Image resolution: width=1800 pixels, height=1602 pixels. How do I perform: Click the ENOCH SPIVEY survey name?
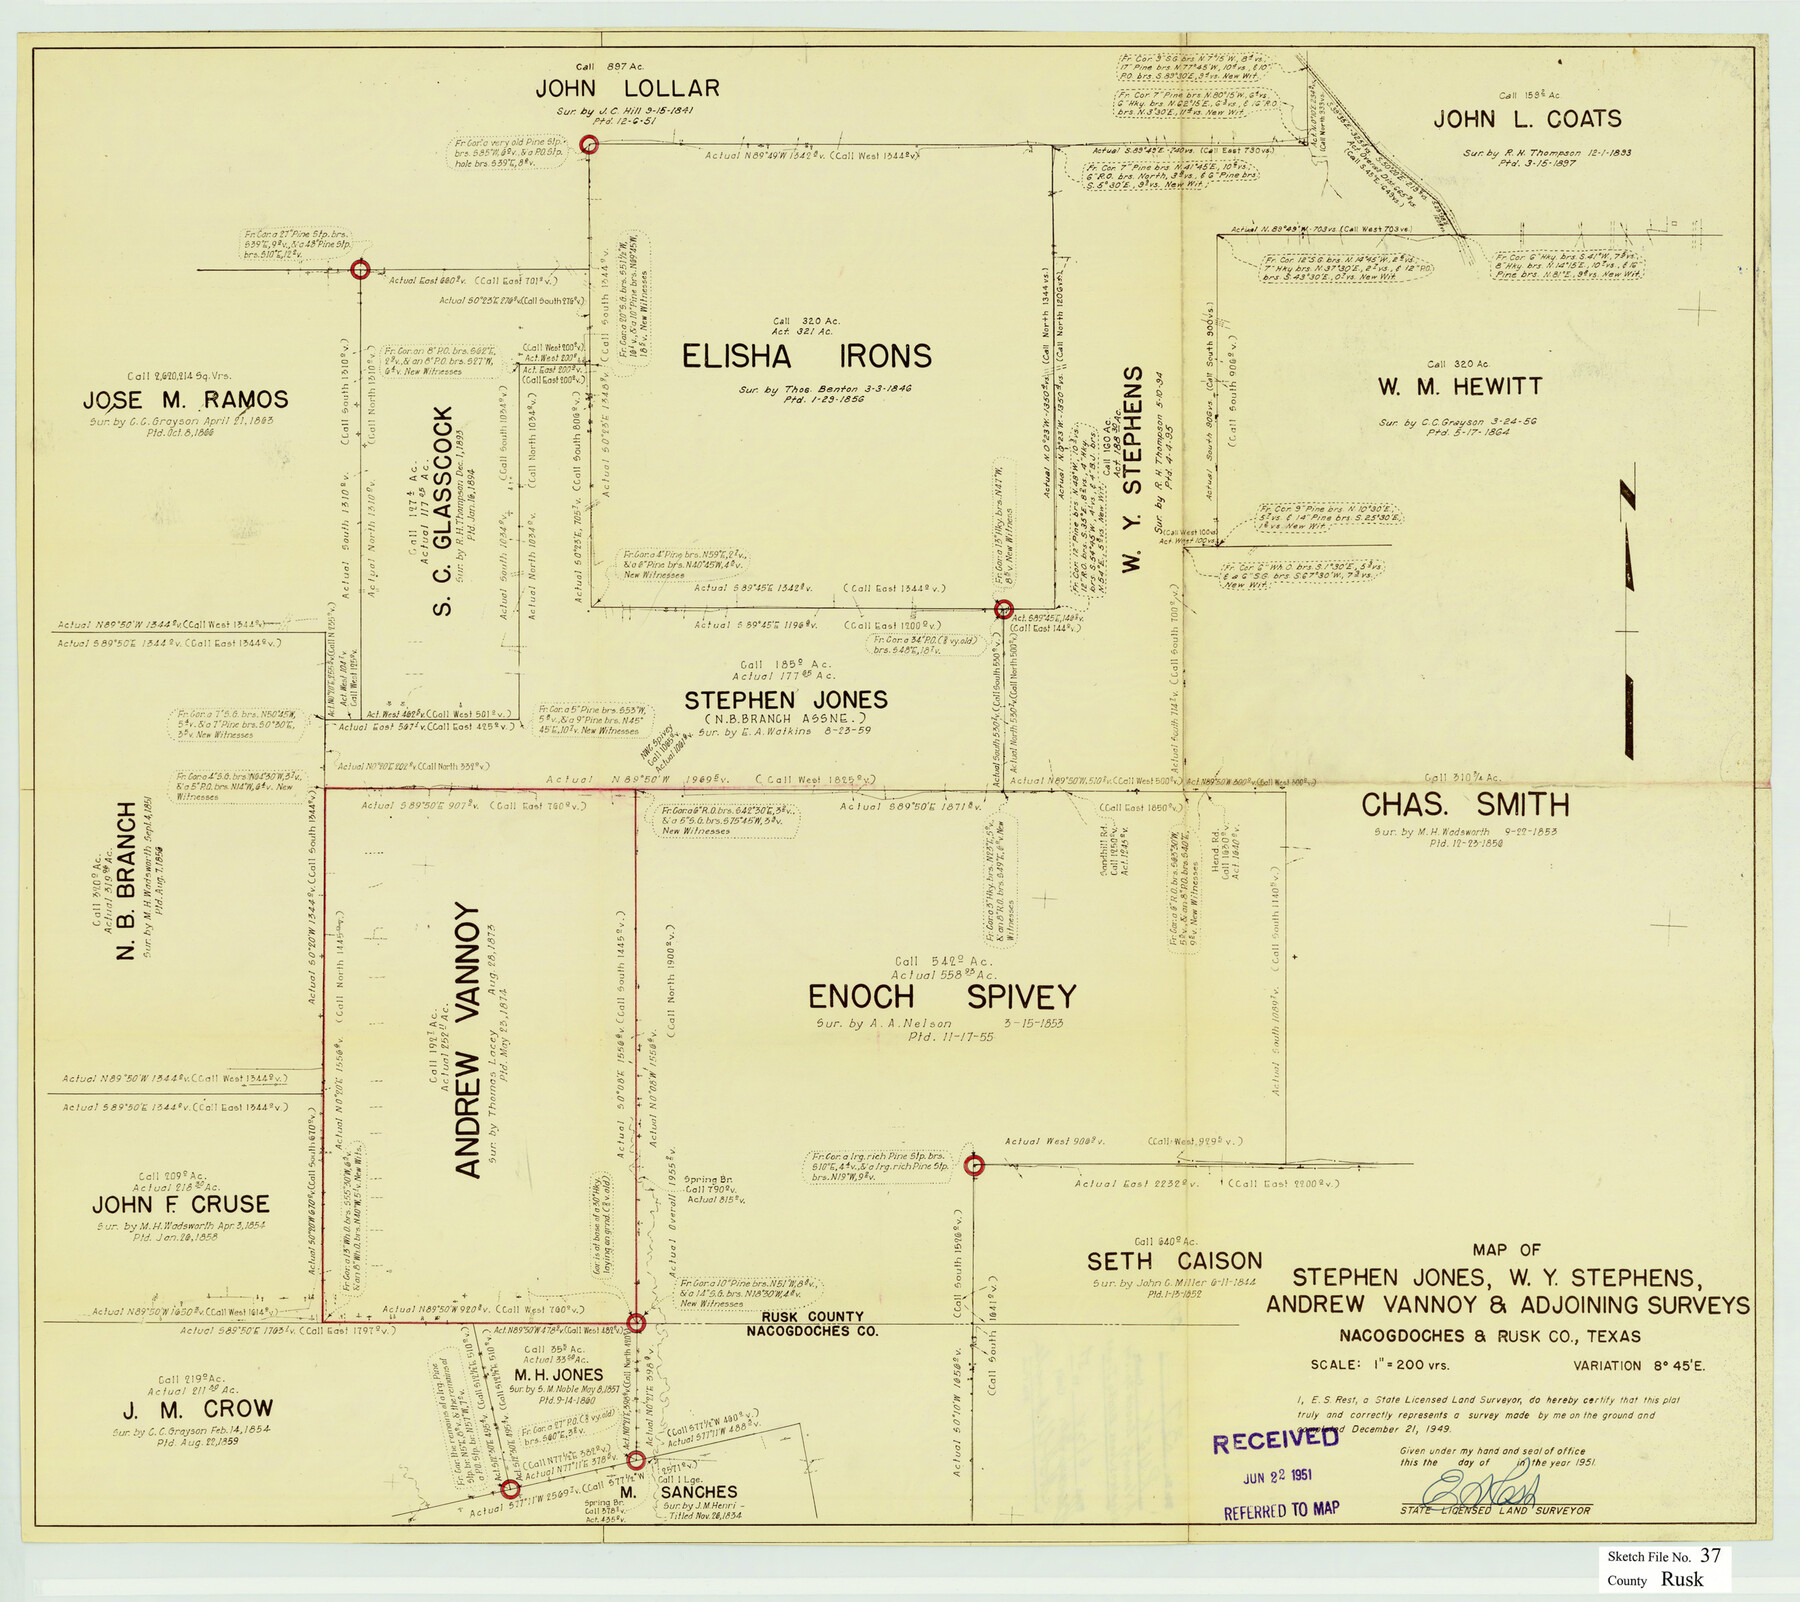coord(942,997)
